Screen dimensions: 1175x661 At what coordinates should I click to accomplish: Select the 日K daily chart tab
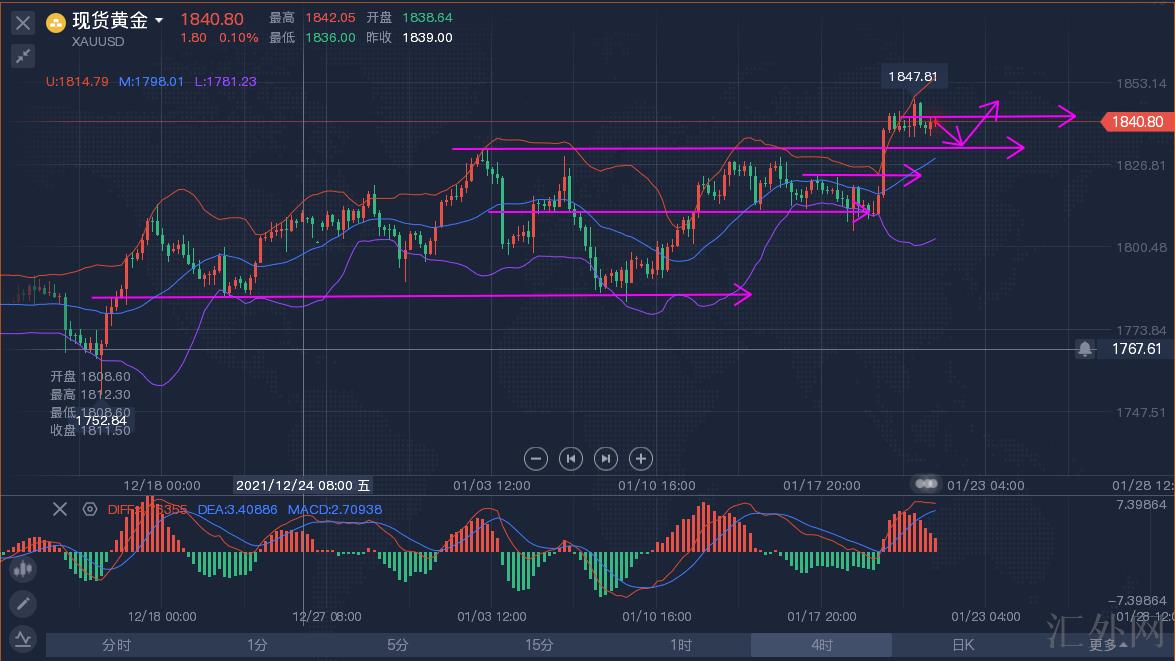tap(962, 645)
